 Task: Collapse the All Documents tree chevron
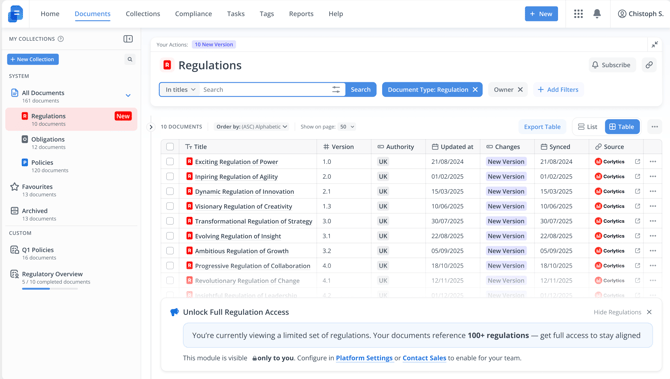click(x=128, y=95)
